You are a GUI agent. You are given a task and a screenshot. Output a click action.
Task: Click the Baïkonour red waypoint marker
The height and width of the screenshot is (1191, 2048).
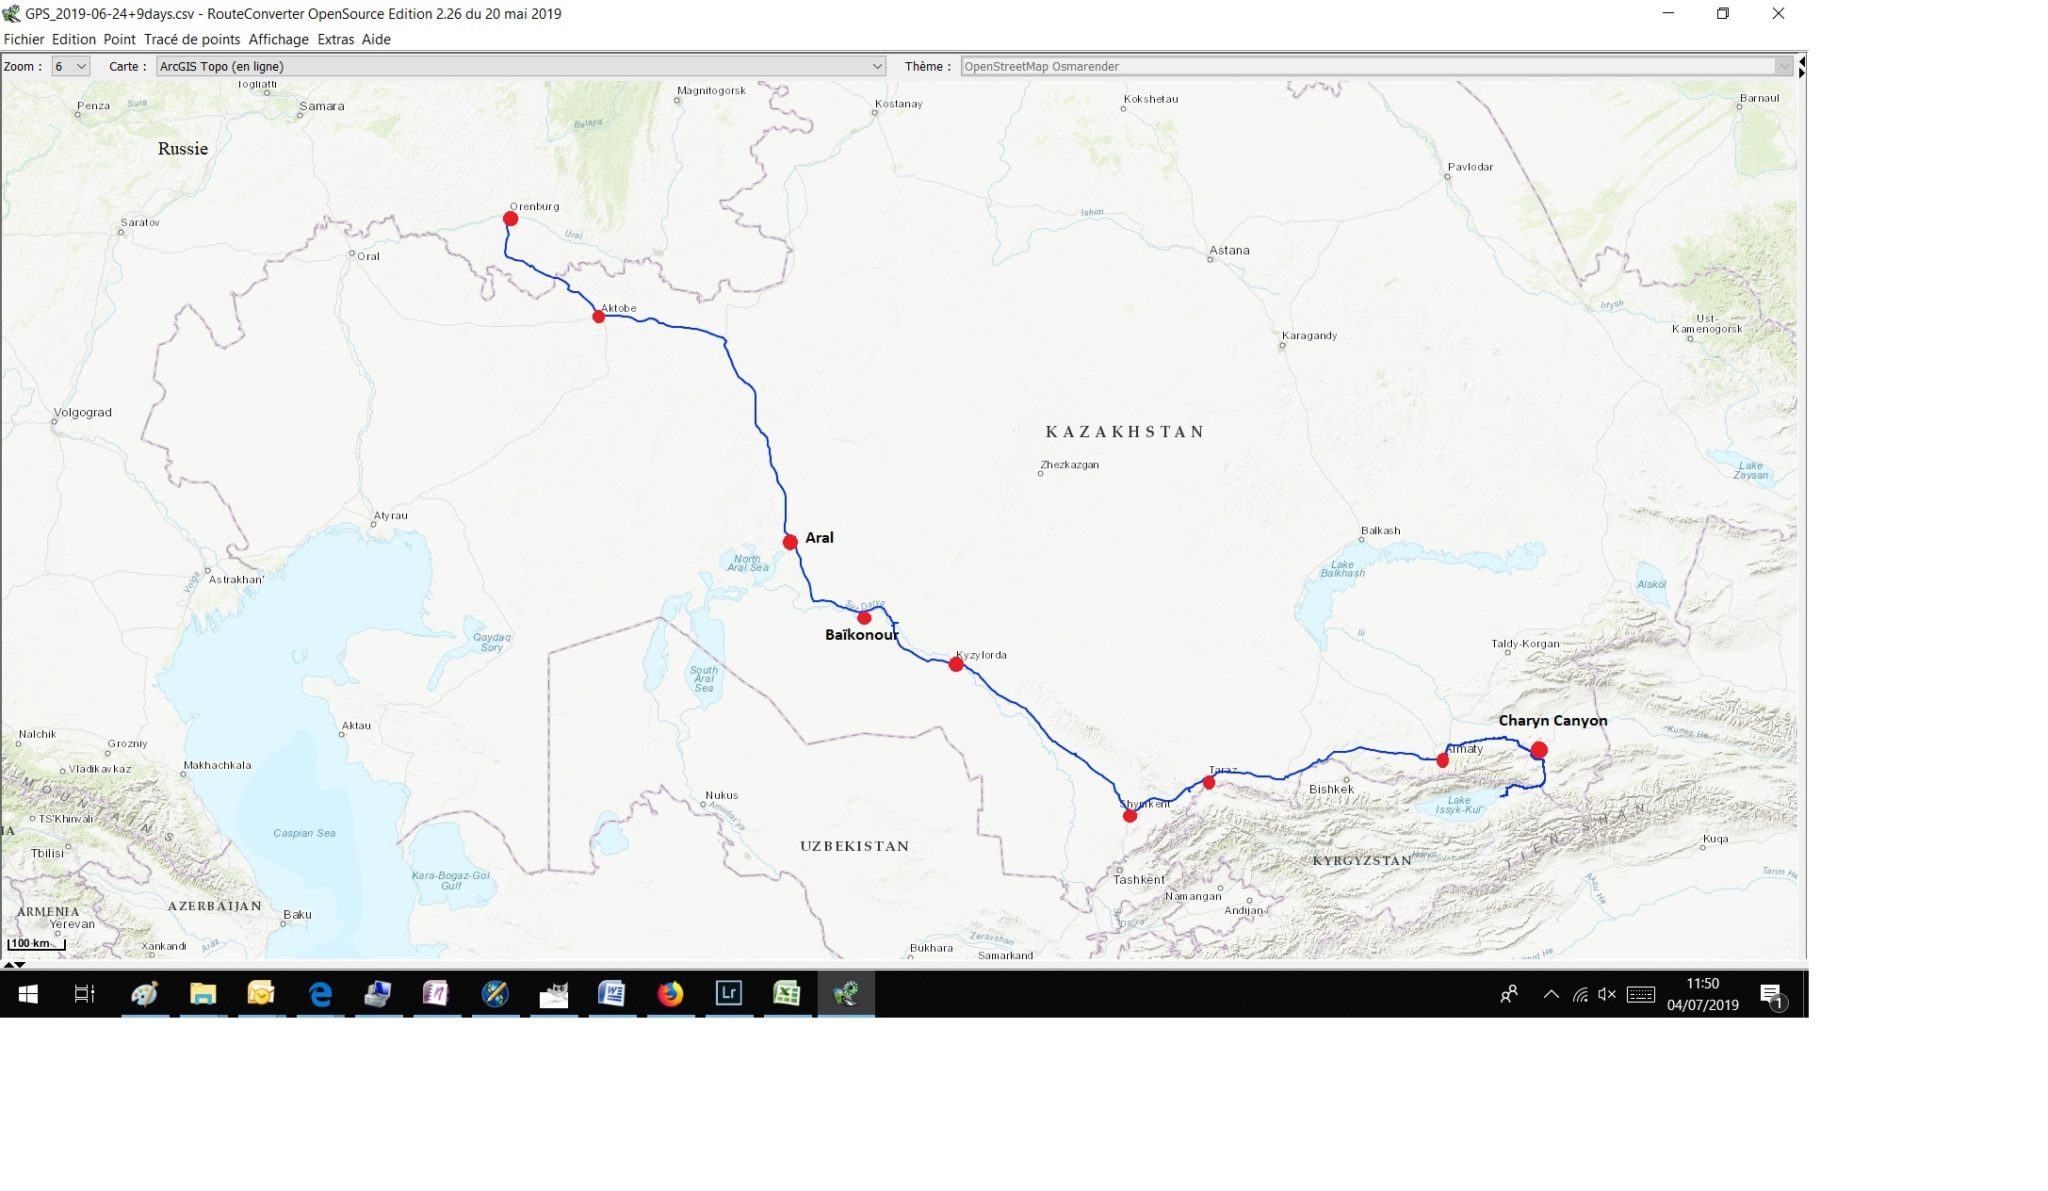click(864, 618)
